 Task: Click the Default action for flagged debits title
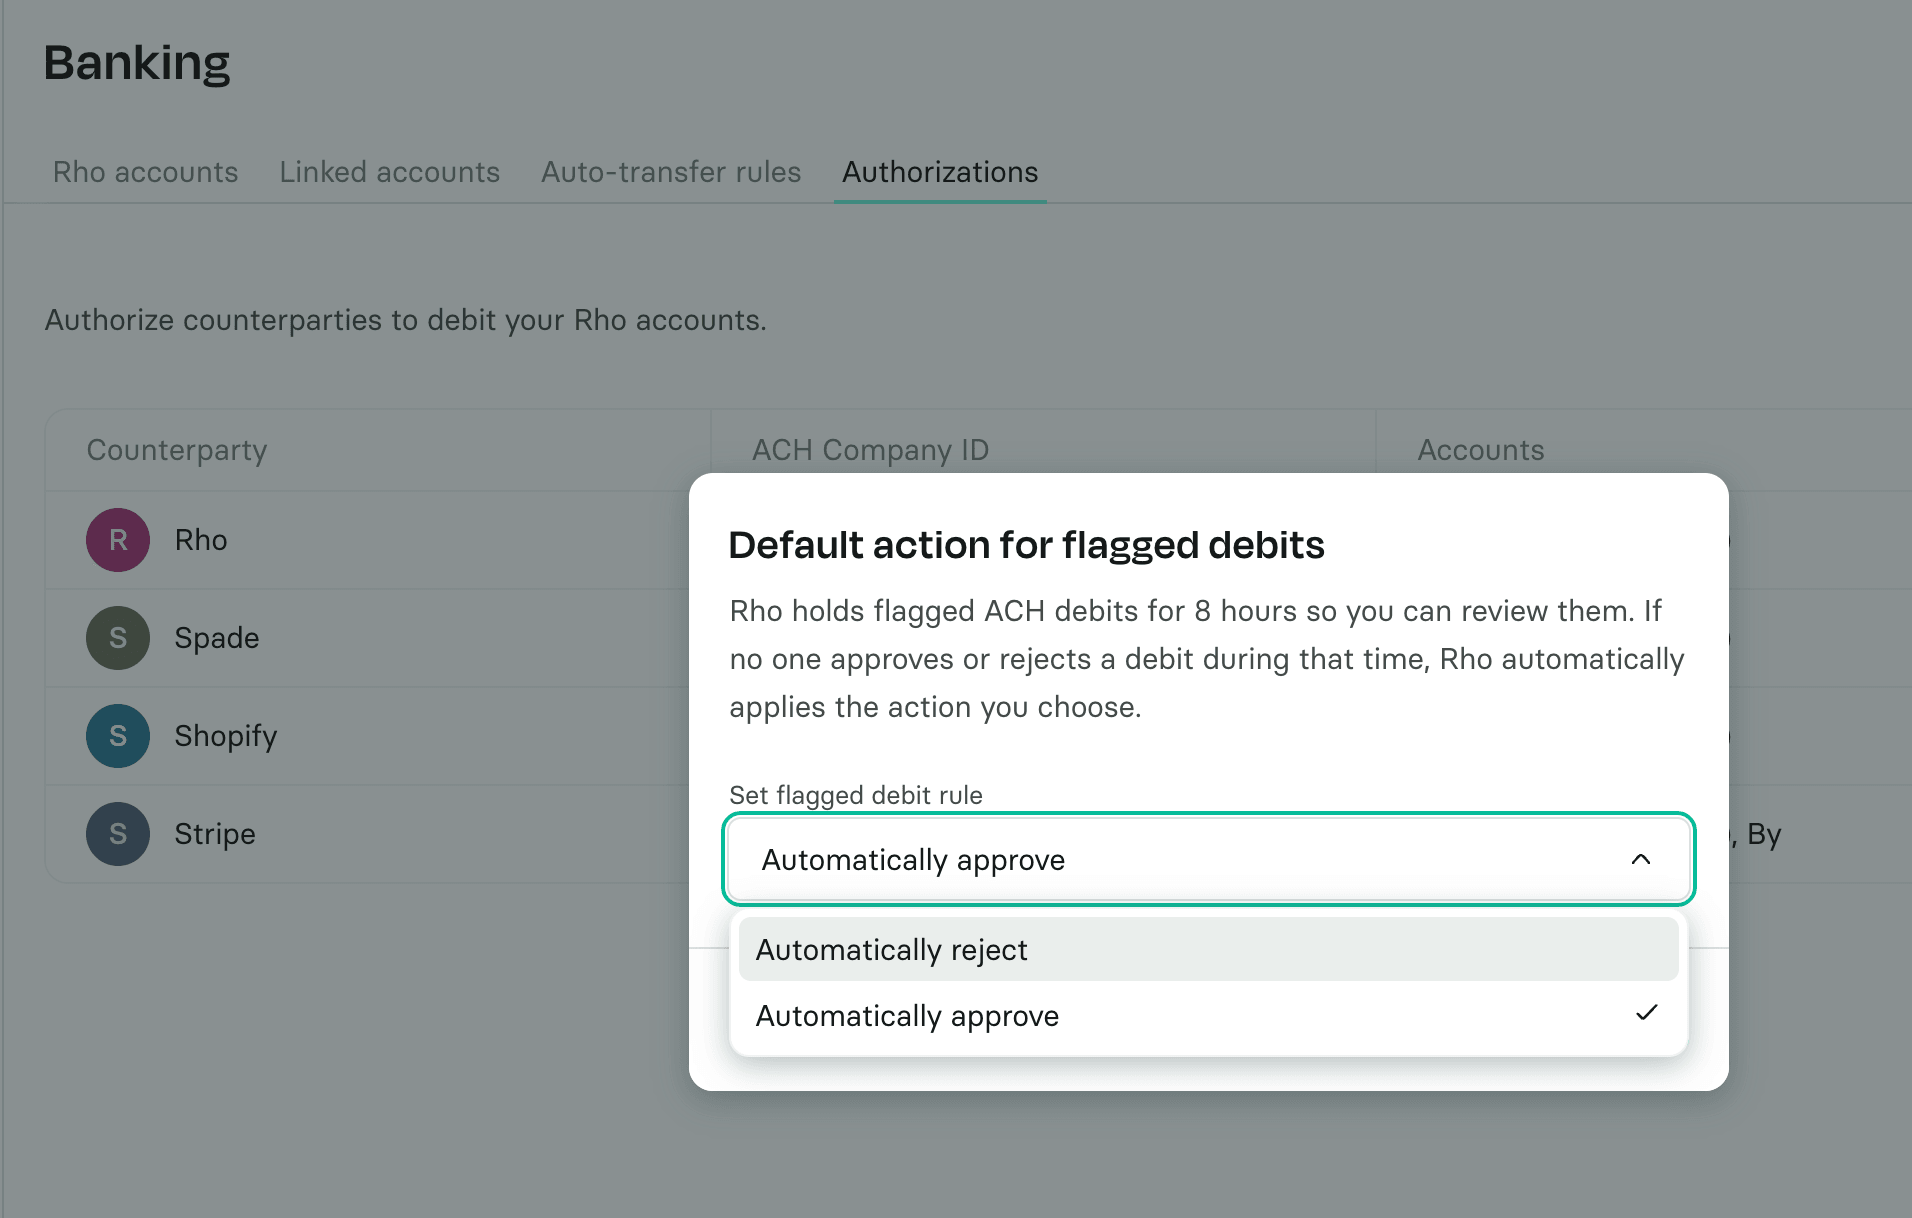[x=1026, y=545]
